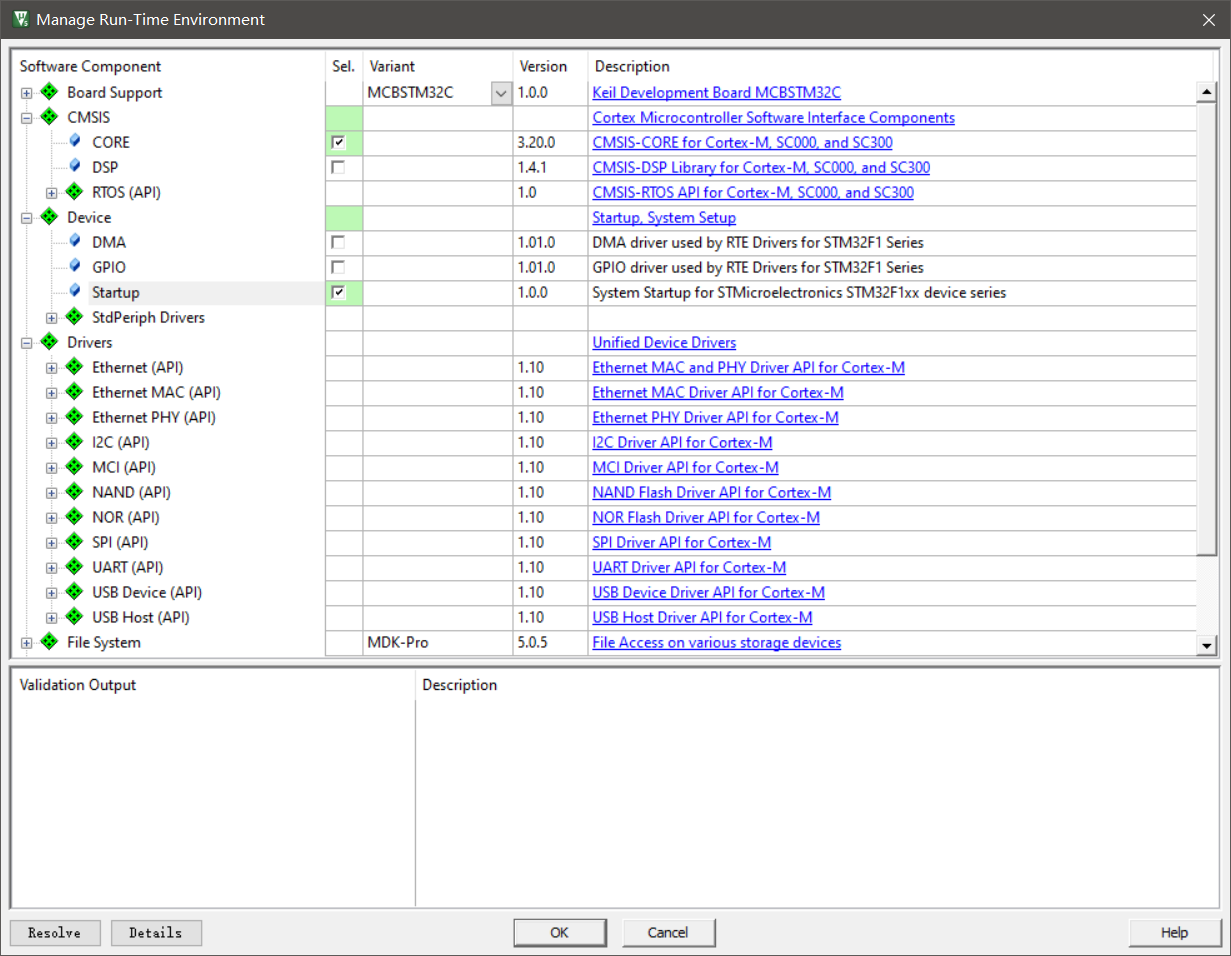Click the Software Component column header
Image resolution: width=1231 pixels, height=956 pixels.
90,66
